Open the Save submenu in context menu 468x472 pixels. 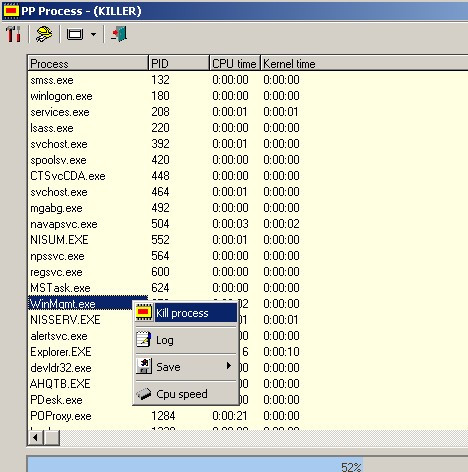tap(186, 367)
